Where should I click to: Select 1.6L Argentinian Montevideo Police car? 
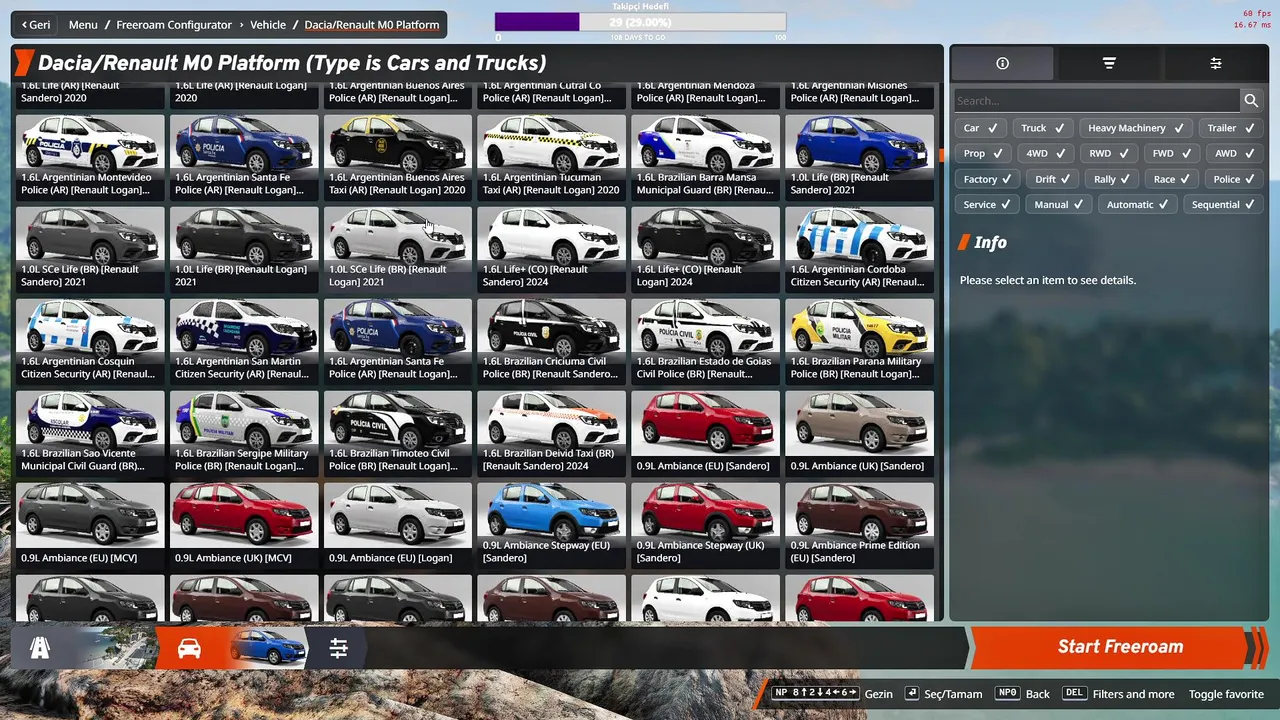(x=90, y=157)
